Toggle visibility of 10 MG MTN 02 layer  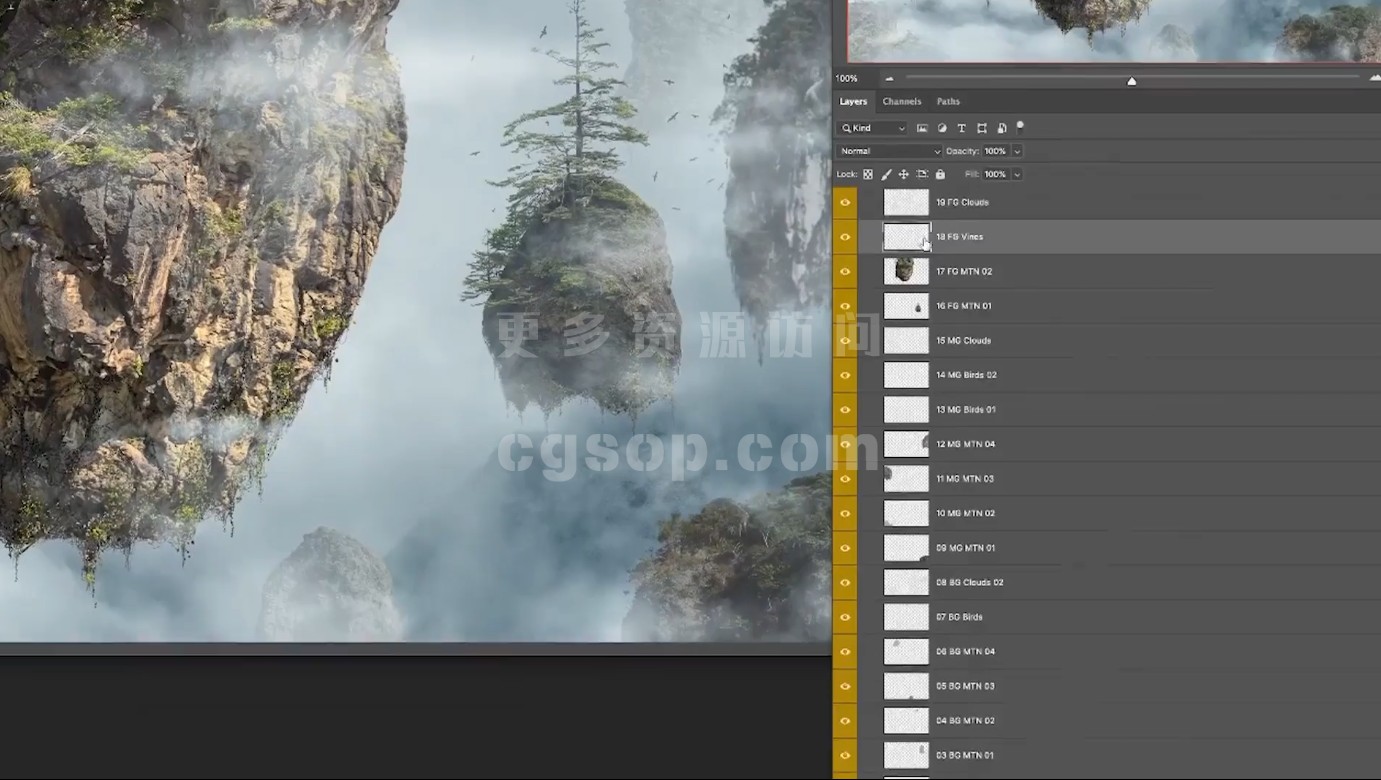click(845, 513)
